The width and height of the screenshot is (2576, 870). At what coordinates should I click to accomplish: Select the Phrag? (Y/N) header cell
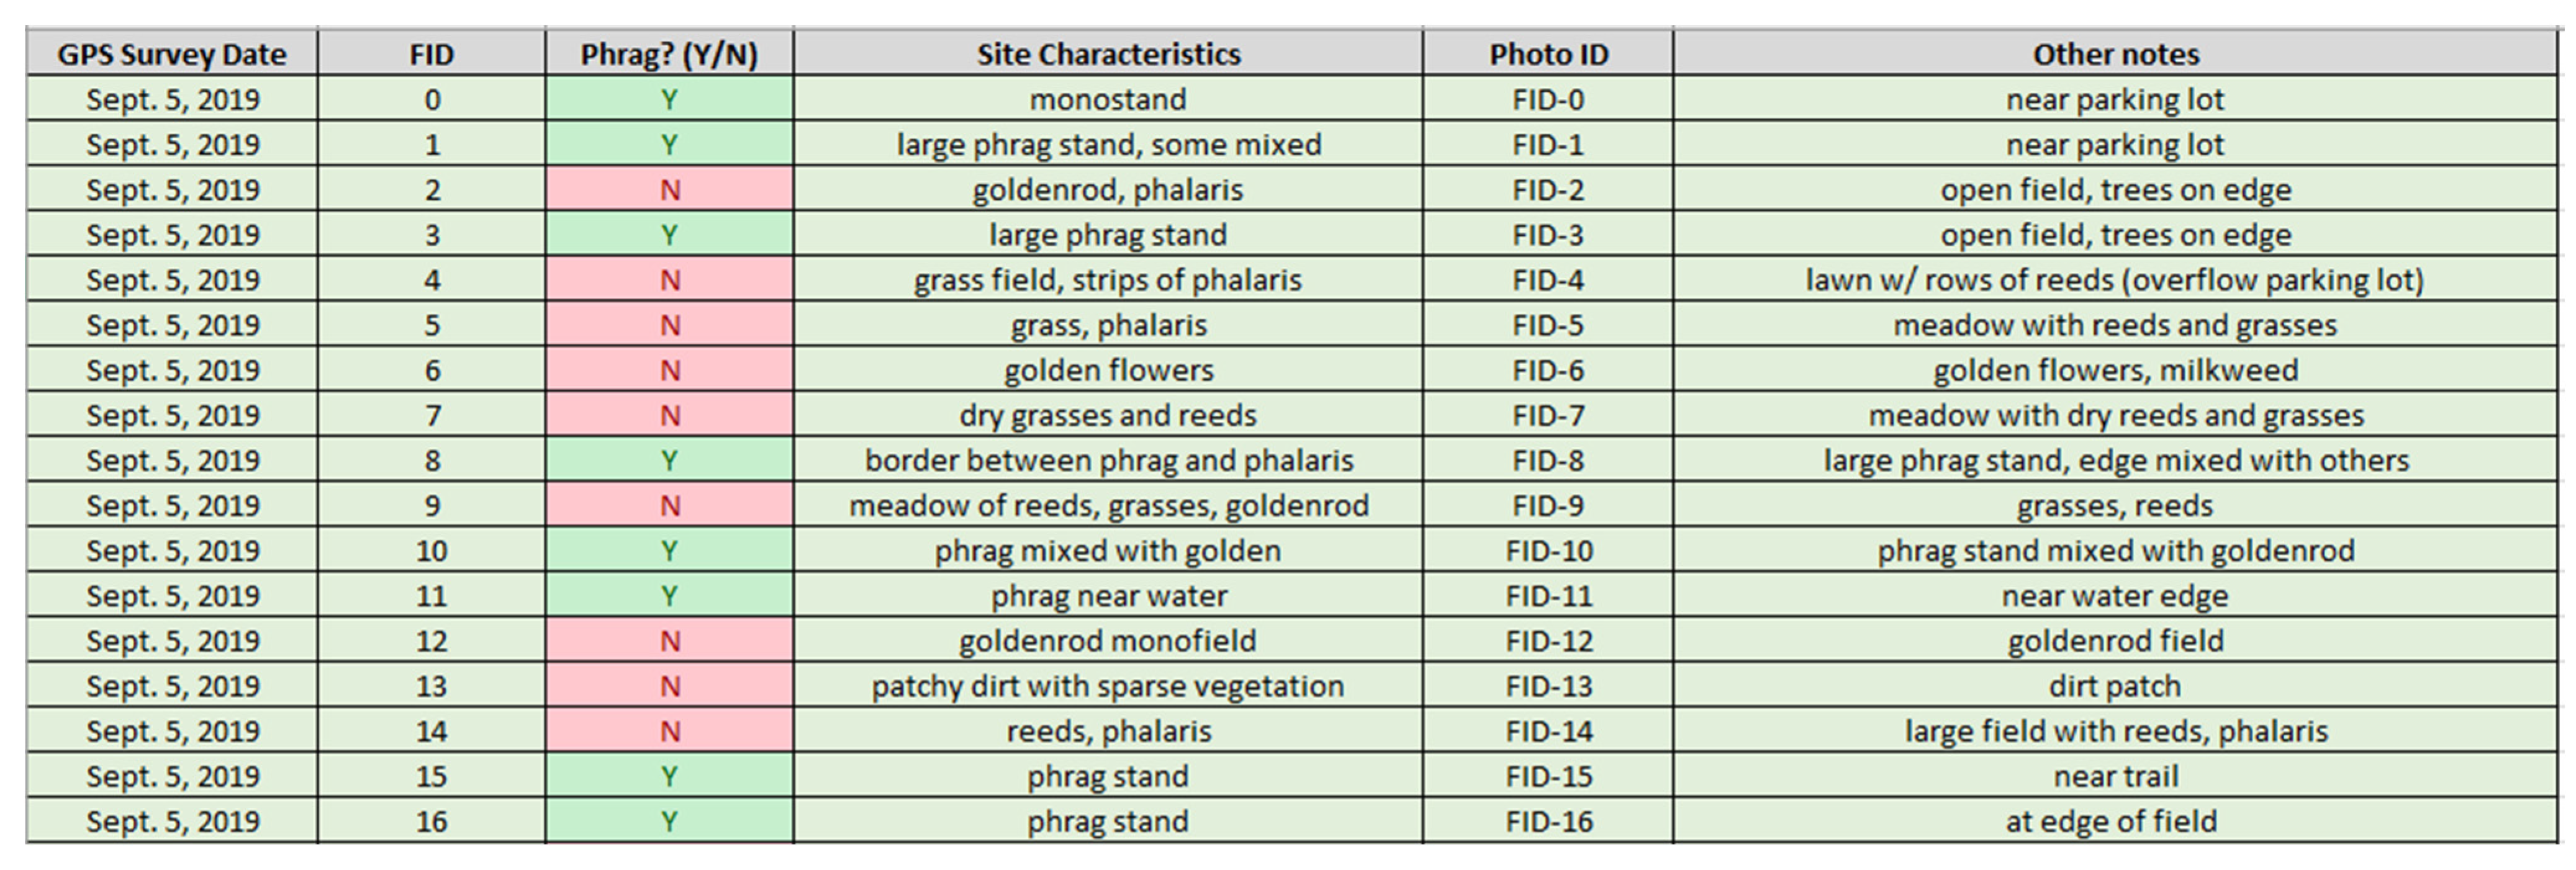669,54
